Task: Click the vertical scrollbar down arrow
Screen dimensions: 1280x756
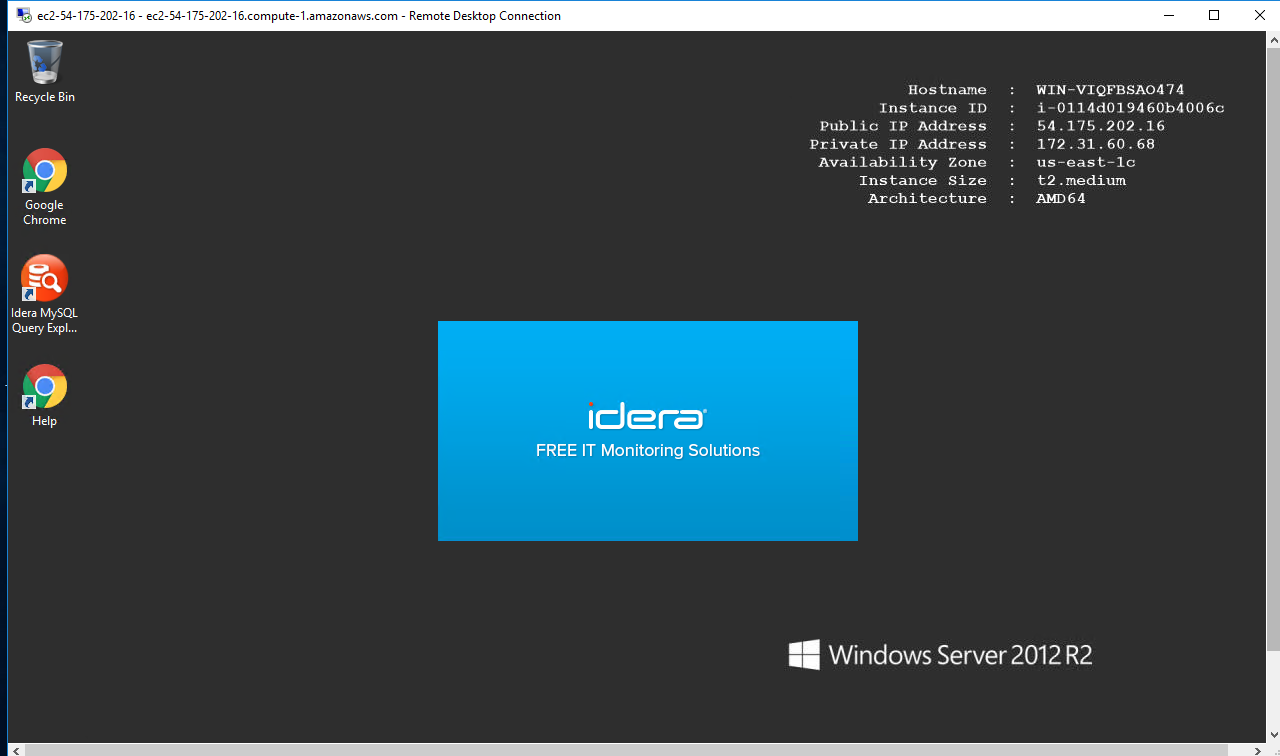Action: coord(1273,736)
